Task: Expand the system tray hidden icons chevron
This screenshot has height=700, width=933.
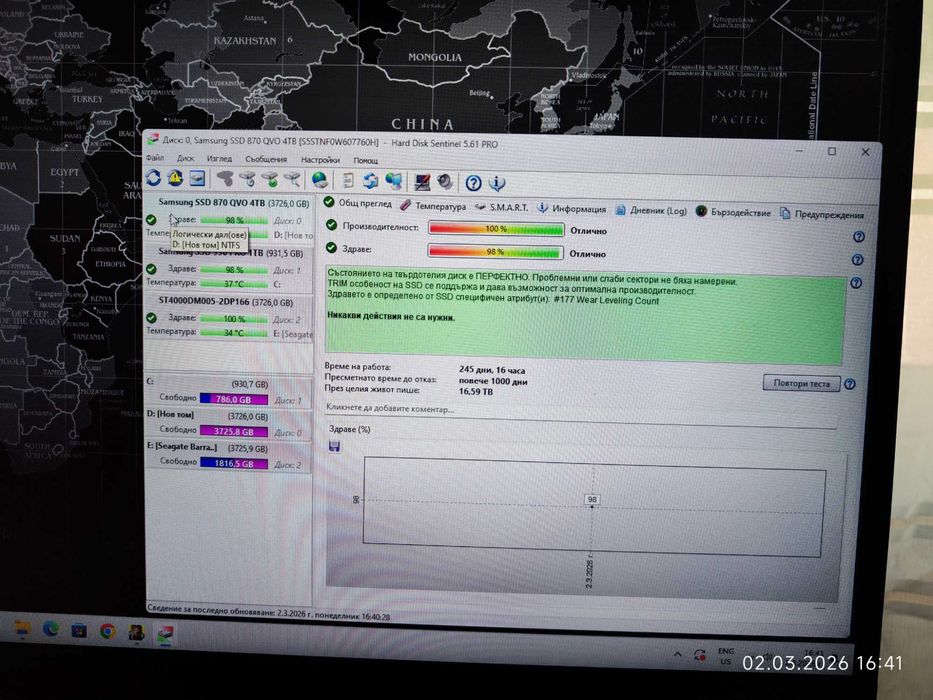Action: tap(678, 654)
